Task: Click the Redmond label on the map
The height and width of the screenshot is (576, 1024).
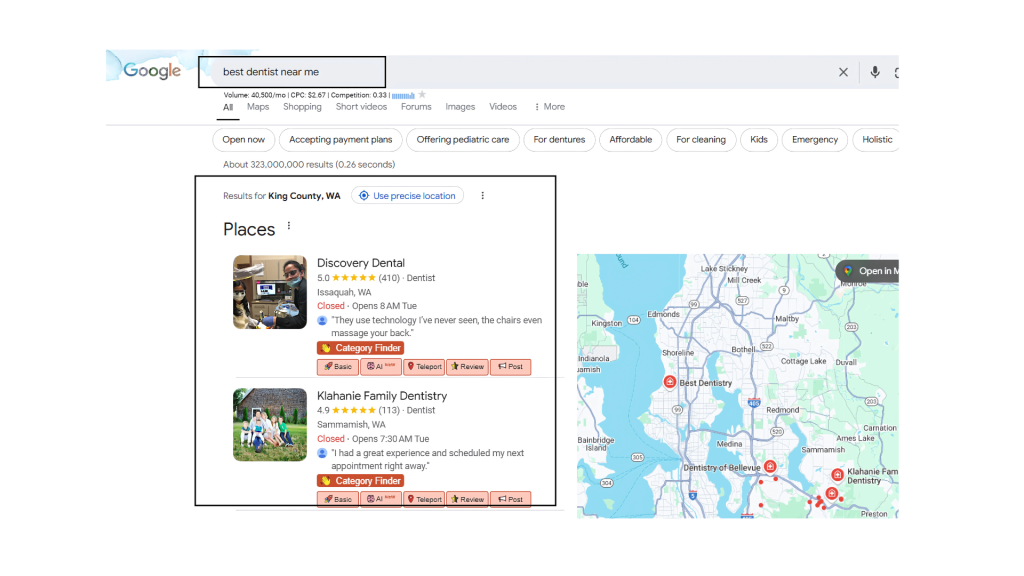Action: click(782, 410)
